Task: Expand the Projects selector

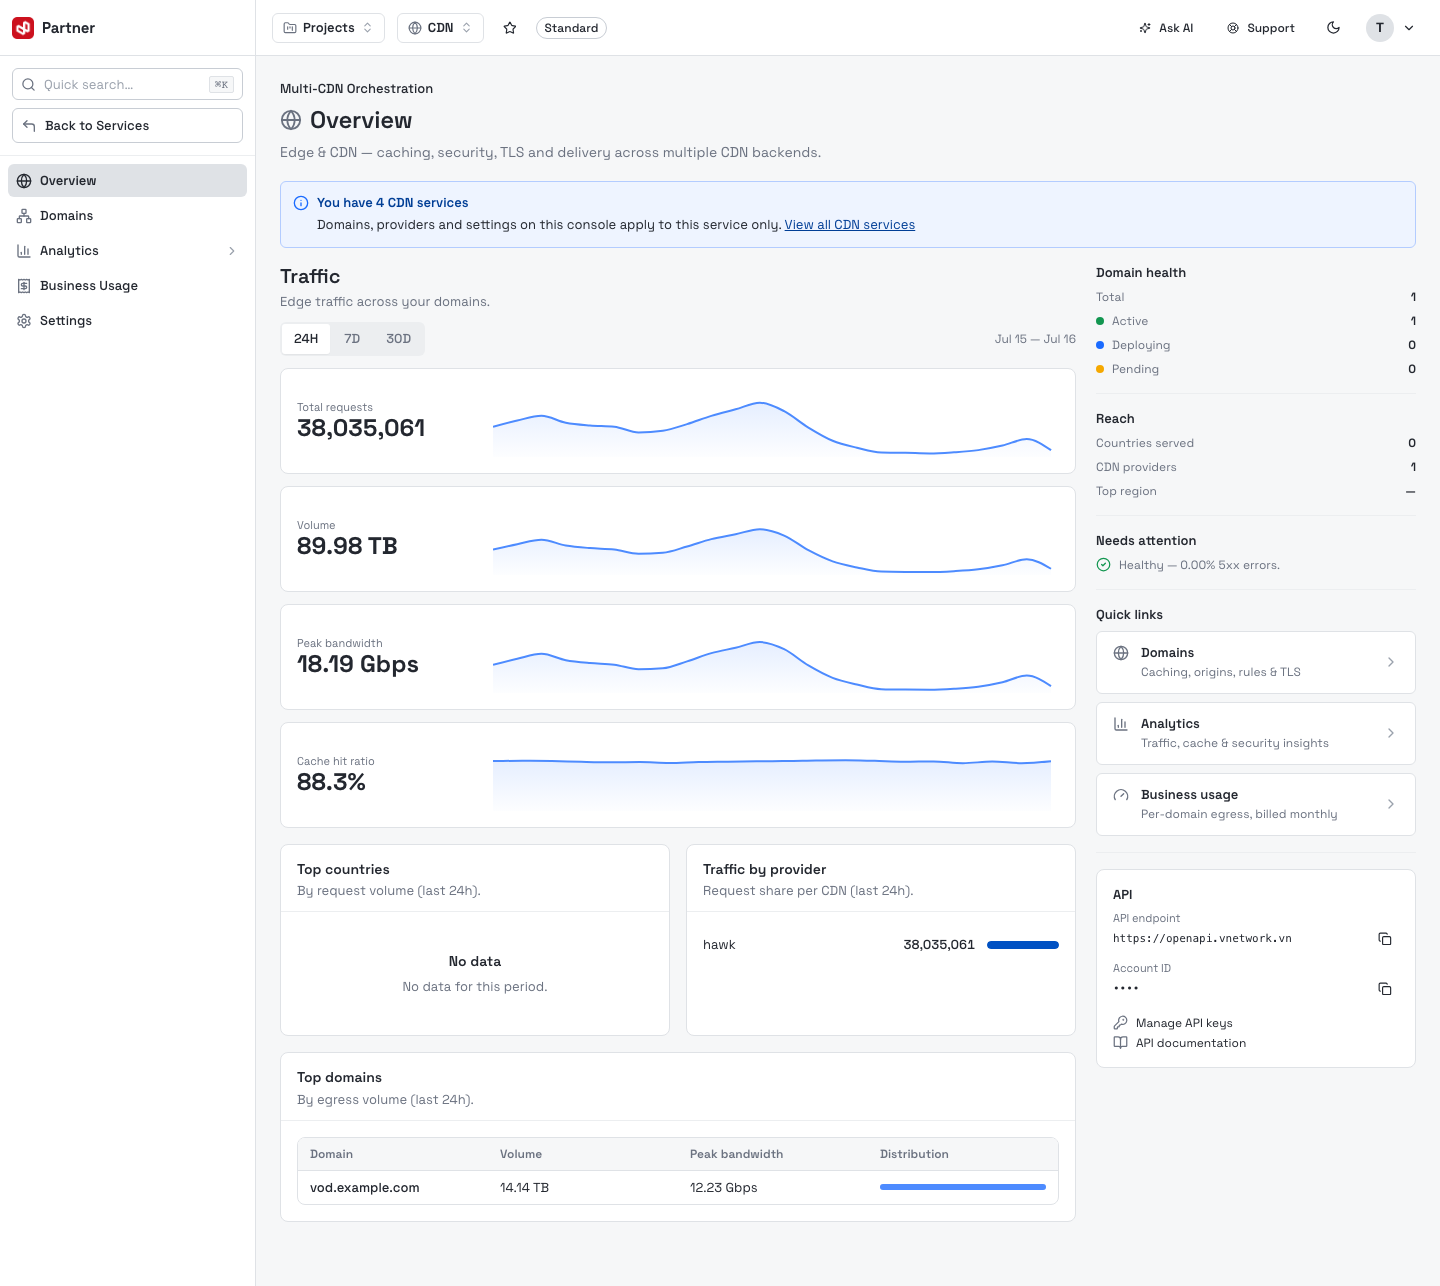Action: coord(328,28)
